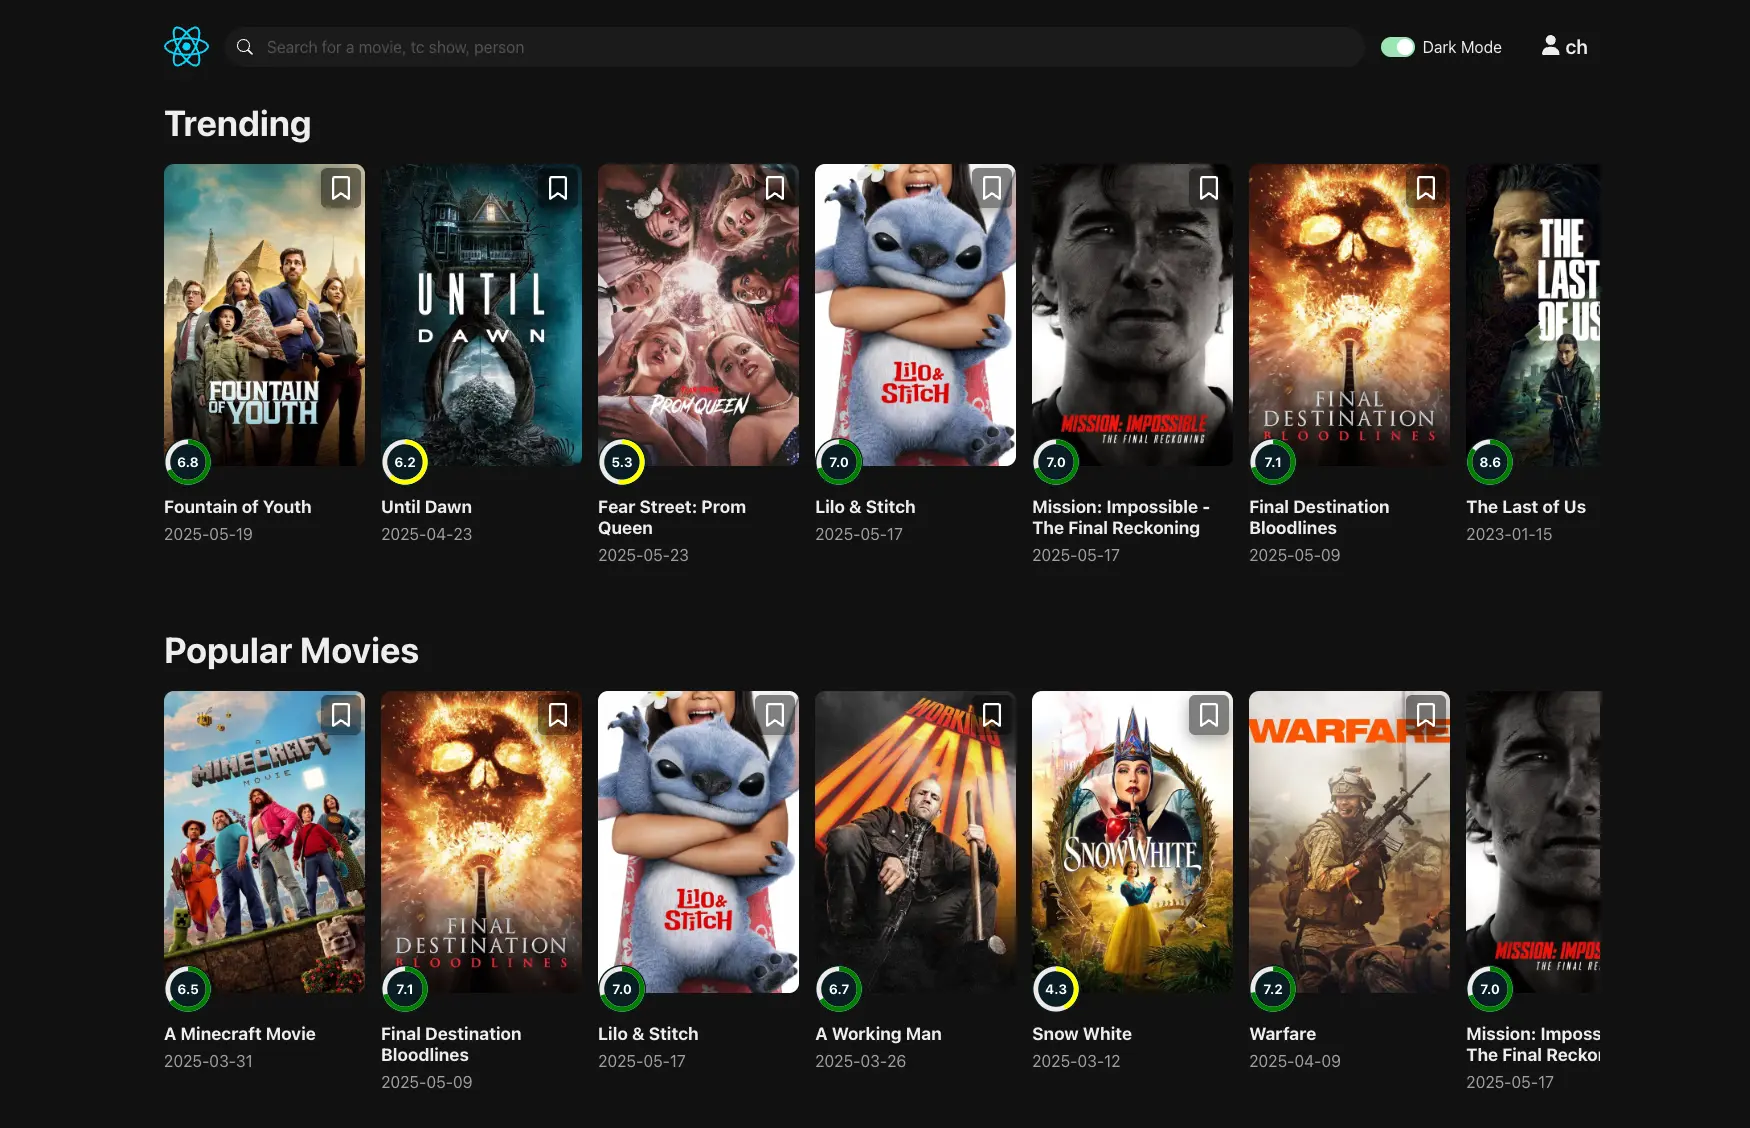The height and width of the screenshot is (1128, 1750).
Task: Click Fear Street: Prom Queen title
Action: point(672,517)
